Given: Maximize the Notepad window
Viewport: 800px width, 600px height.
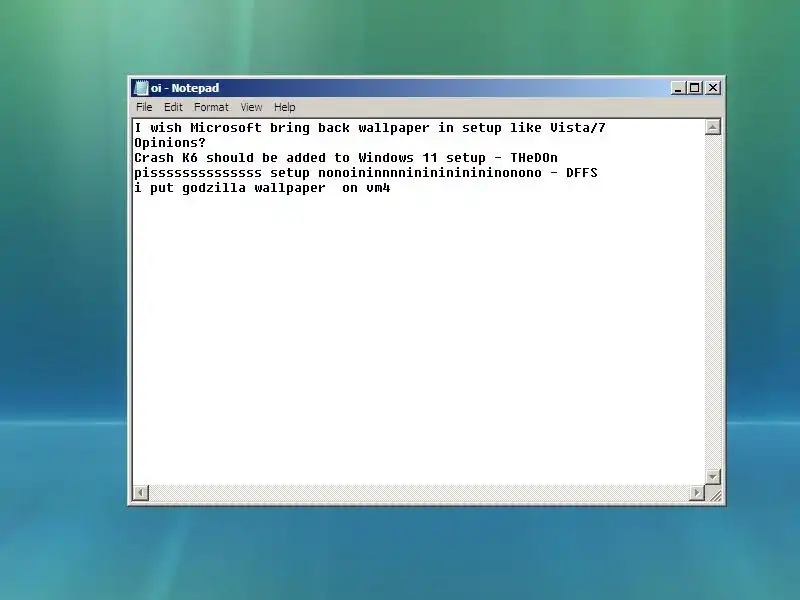Looking at the screenshot, I should 694,88.
